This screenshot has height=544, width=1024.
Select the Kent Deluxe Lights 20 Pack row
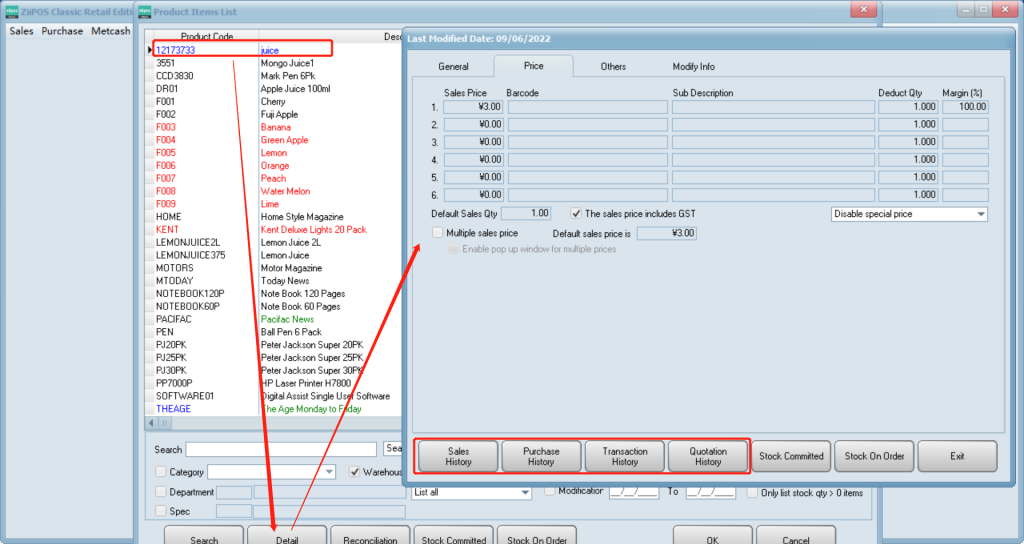point(313,229)
